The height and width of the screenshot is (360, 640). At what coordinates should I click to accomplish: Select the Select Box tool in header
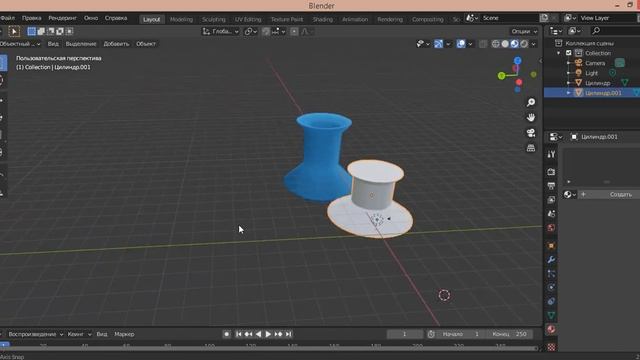pos(14,31)
